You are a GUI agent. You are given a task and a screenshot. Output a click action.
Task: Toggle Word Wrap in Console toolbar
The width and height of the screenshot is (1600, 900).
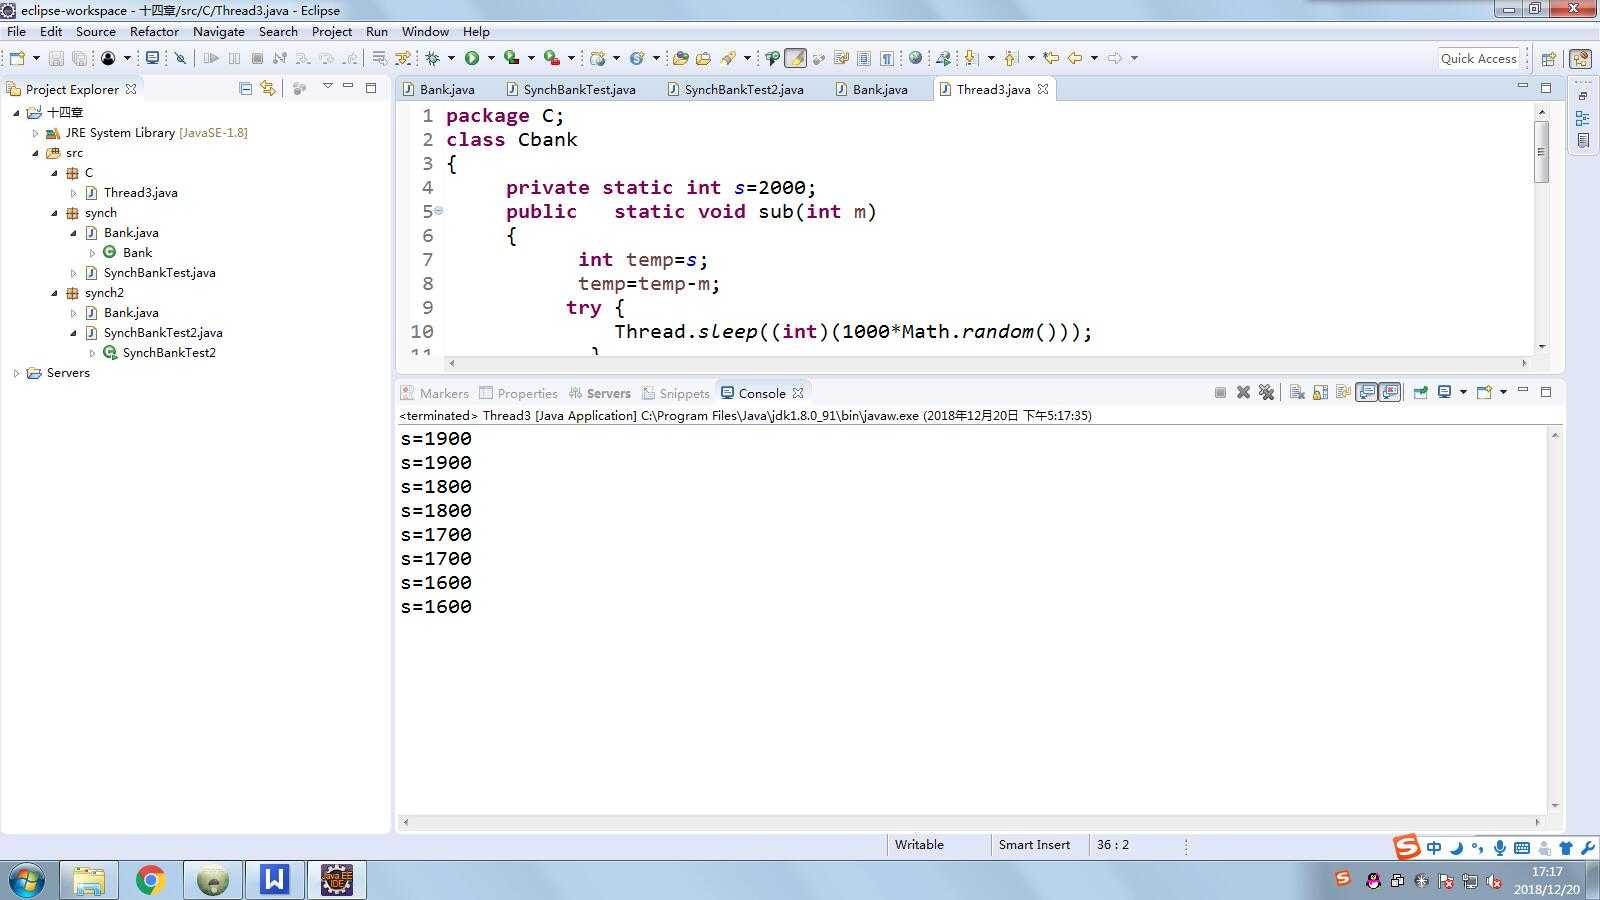tap(1343, 392)
